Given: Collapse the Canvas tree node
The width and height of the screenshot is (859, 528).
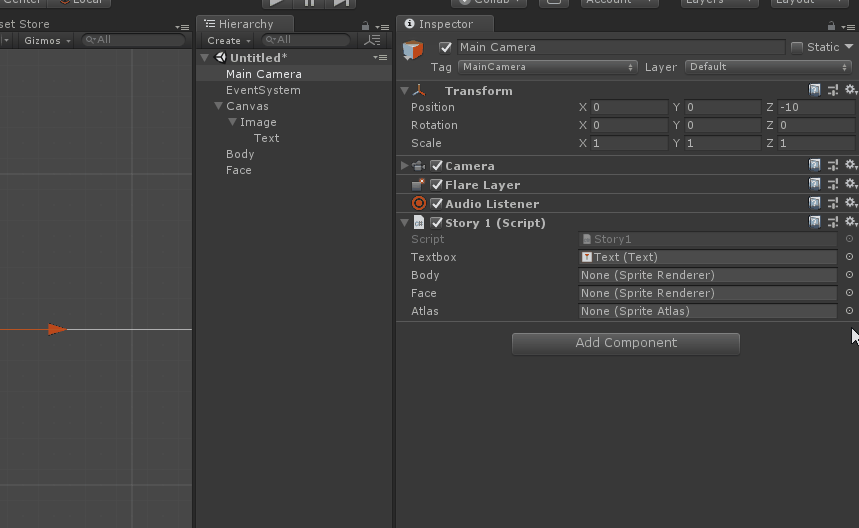Looking at the screenshot, I should (x=219, y=106).
